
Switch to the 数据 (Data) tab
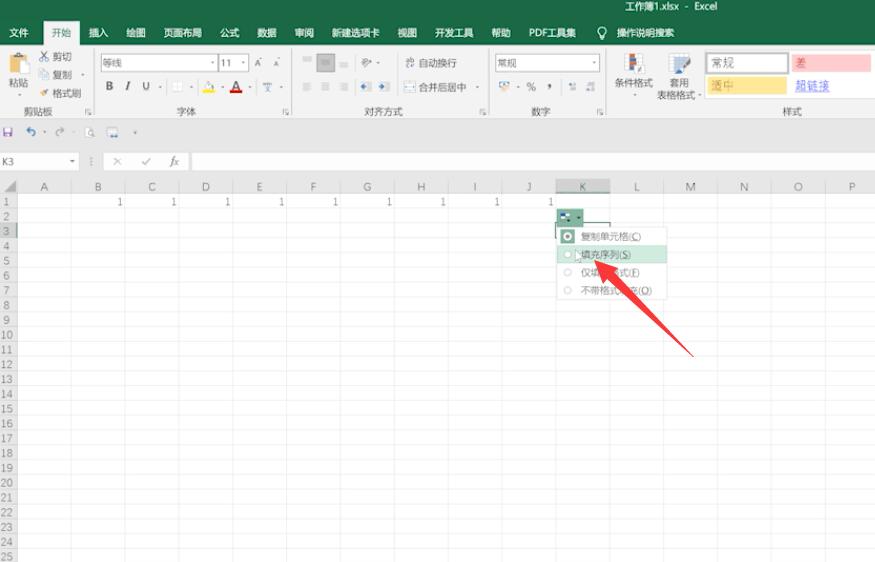pos(267,33)
